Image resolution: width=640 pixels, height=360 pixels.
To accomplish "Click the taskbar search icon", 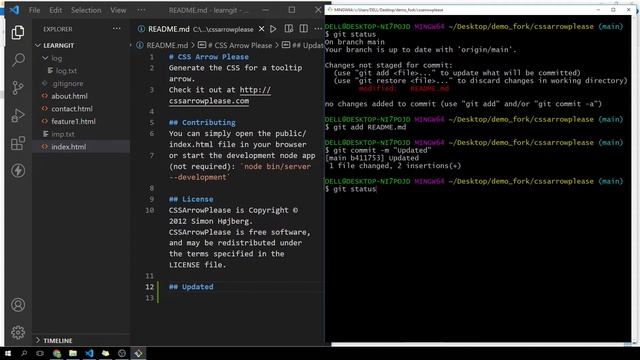I will pyautogui.click(x=24, y=353).
